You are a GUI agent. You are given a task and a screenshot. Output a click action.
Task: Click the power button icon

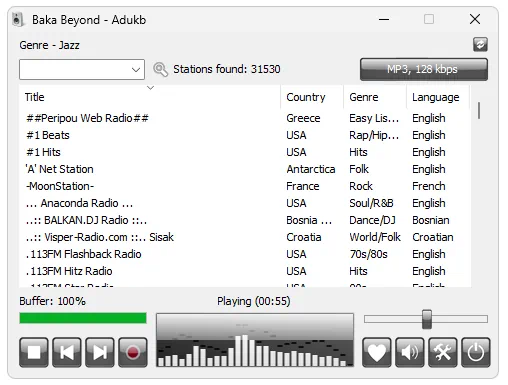coord(476,352)
